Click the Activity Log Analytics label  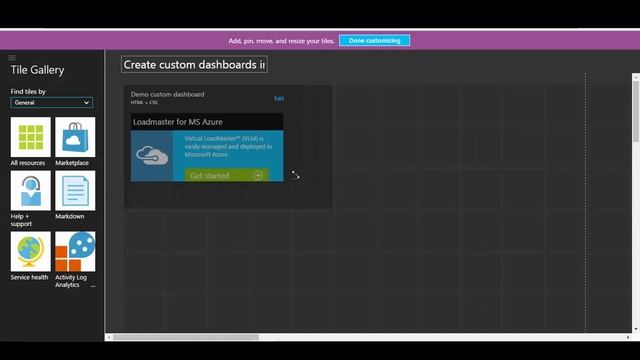[x=71, y=281]
